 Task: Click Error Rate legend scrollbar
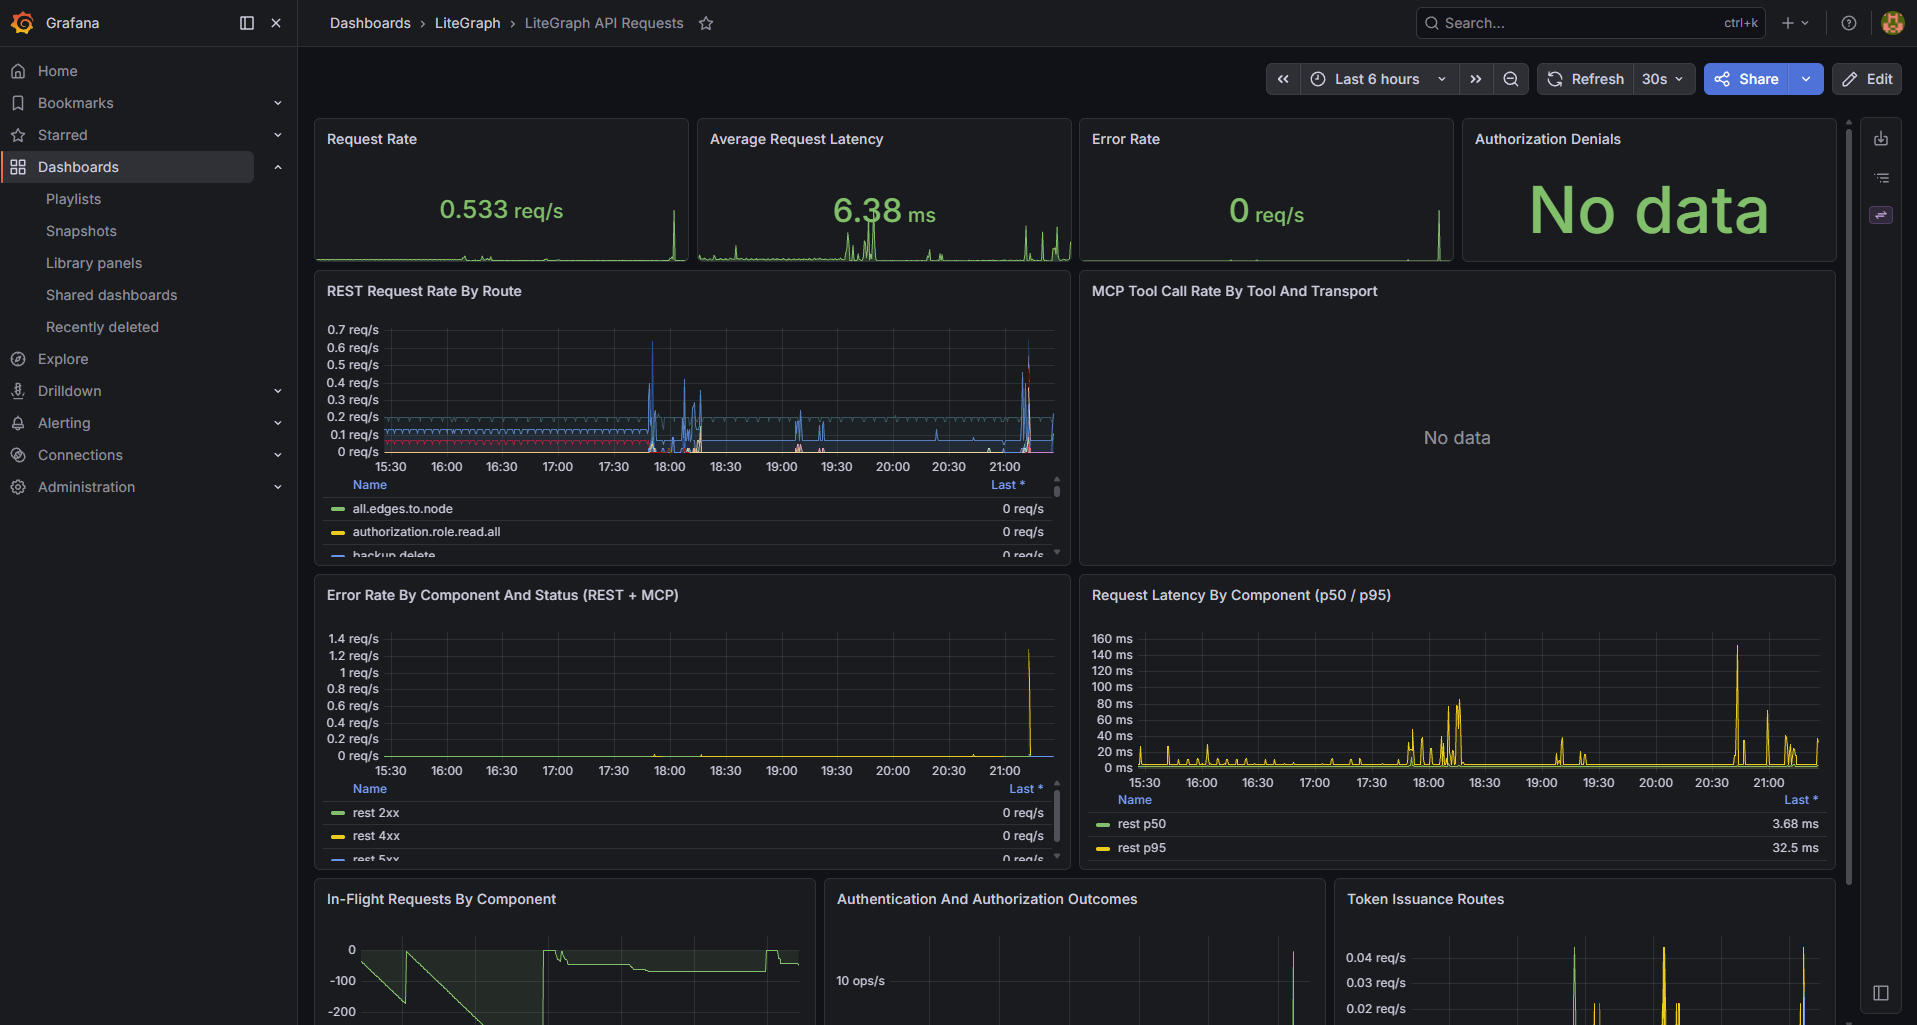click(x=1057, y=815)
